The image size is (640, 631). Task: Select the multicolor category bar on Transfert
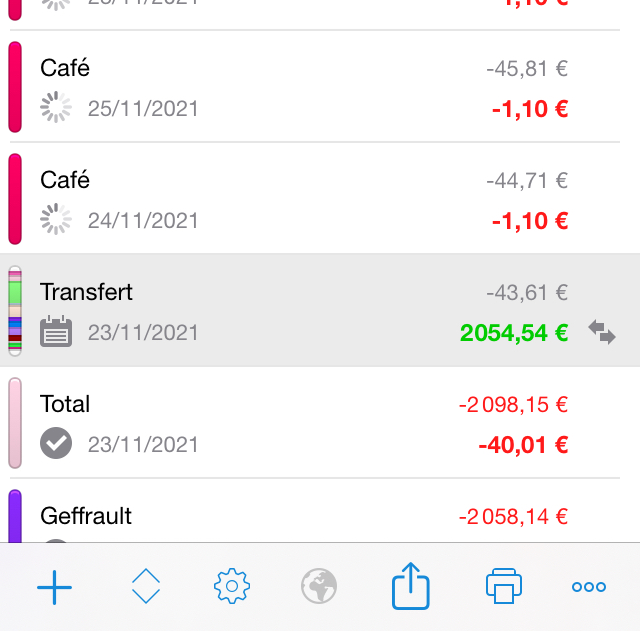[15, 310]
